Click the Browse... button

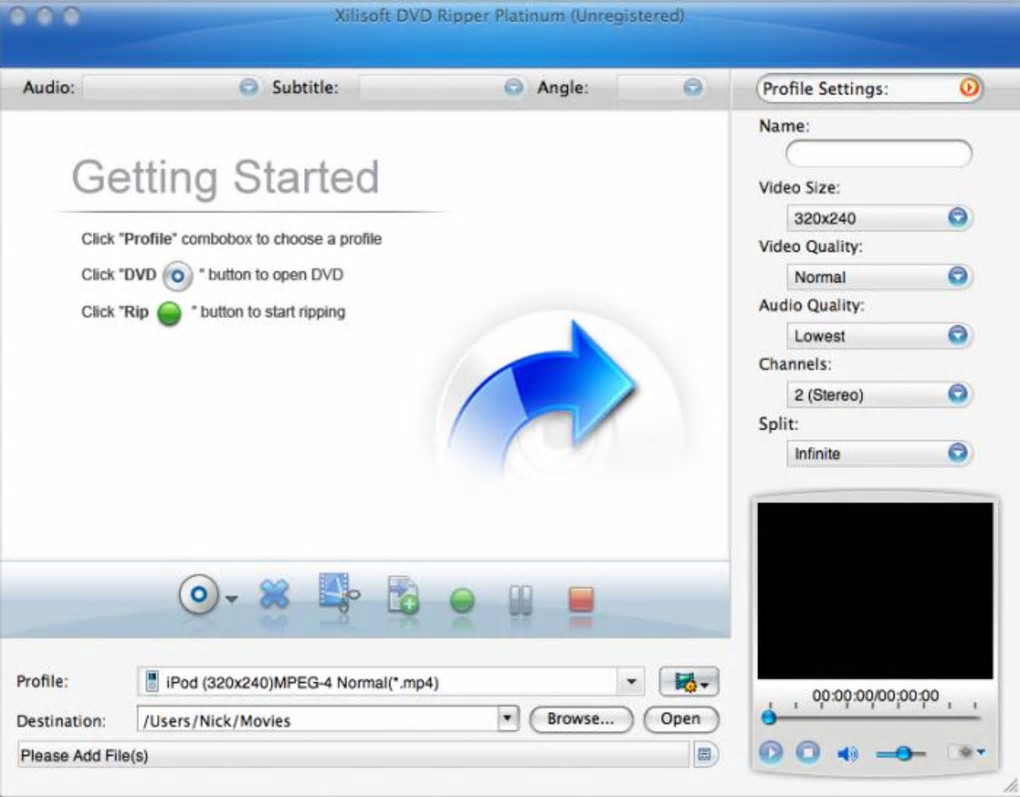[581, 719]
